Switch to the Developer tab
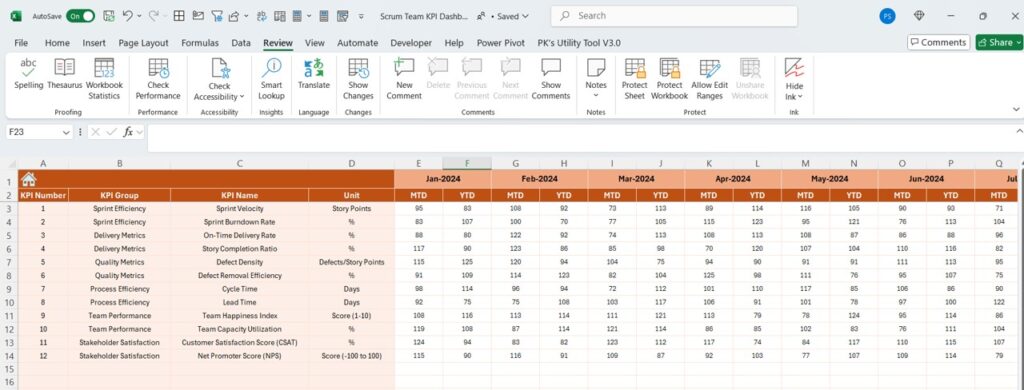 (411, 43)
